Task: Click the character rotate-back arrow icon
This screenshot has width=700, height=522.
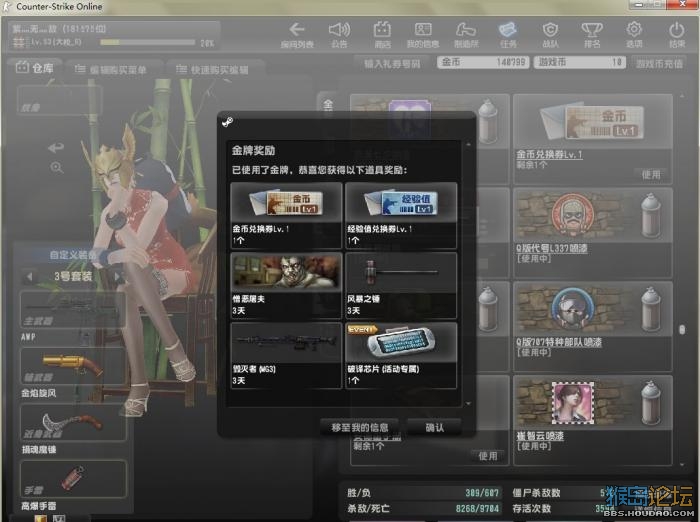Action: tap(56, 147)
